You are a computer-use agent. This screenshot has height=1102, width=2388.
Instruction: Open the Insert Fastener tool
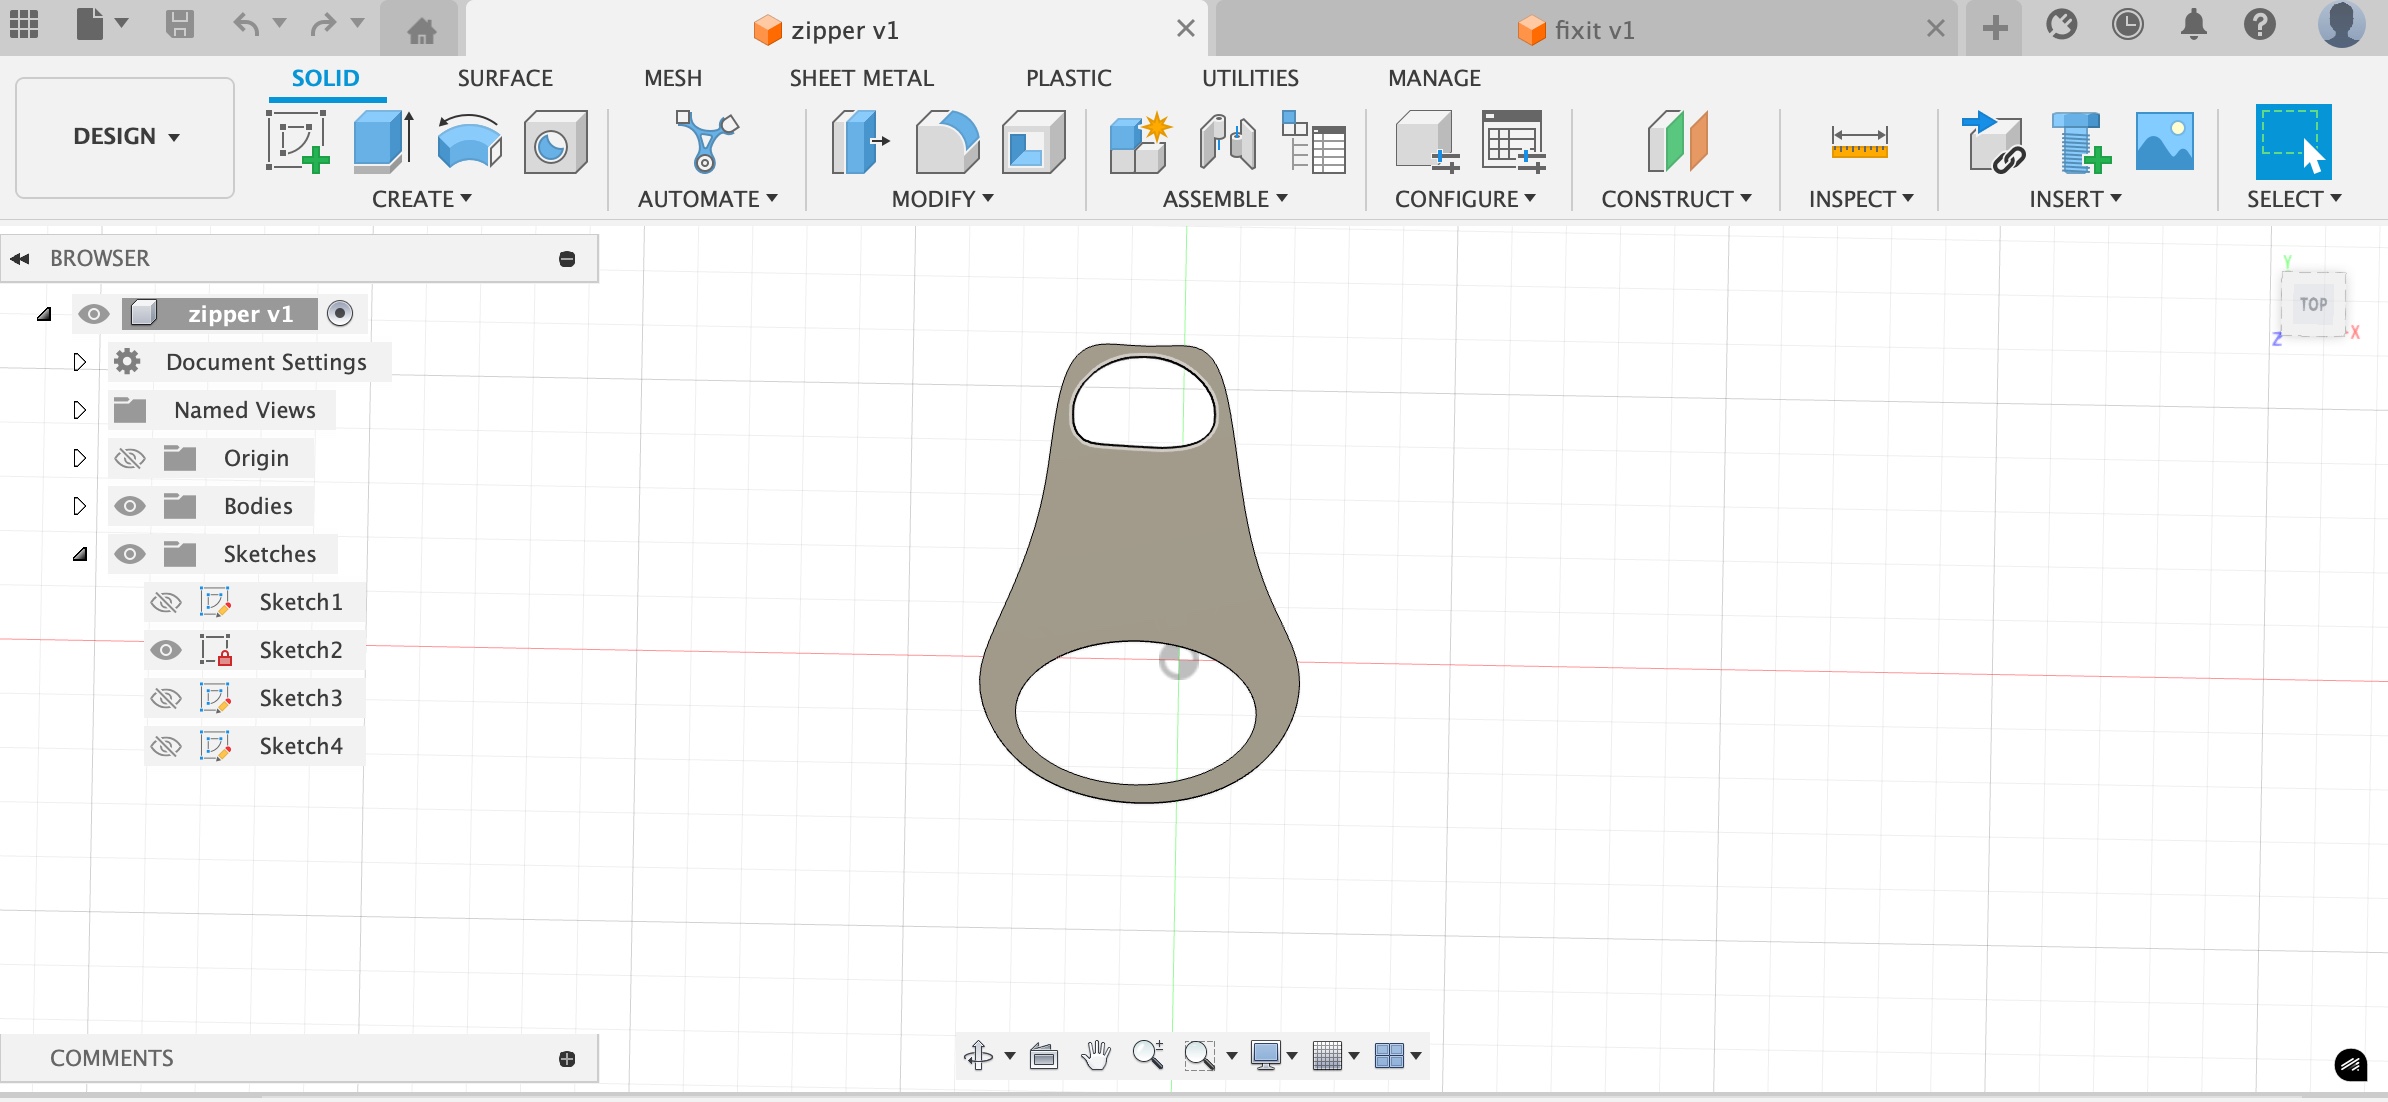point(2080,141)
